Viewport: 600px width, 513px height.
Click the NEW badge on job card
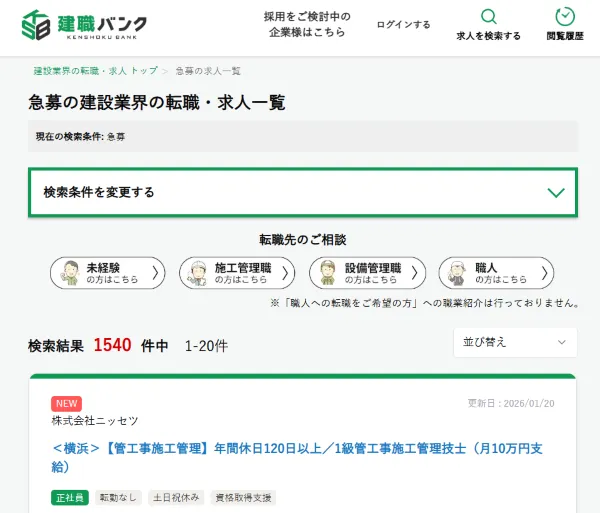pos(66,404)
